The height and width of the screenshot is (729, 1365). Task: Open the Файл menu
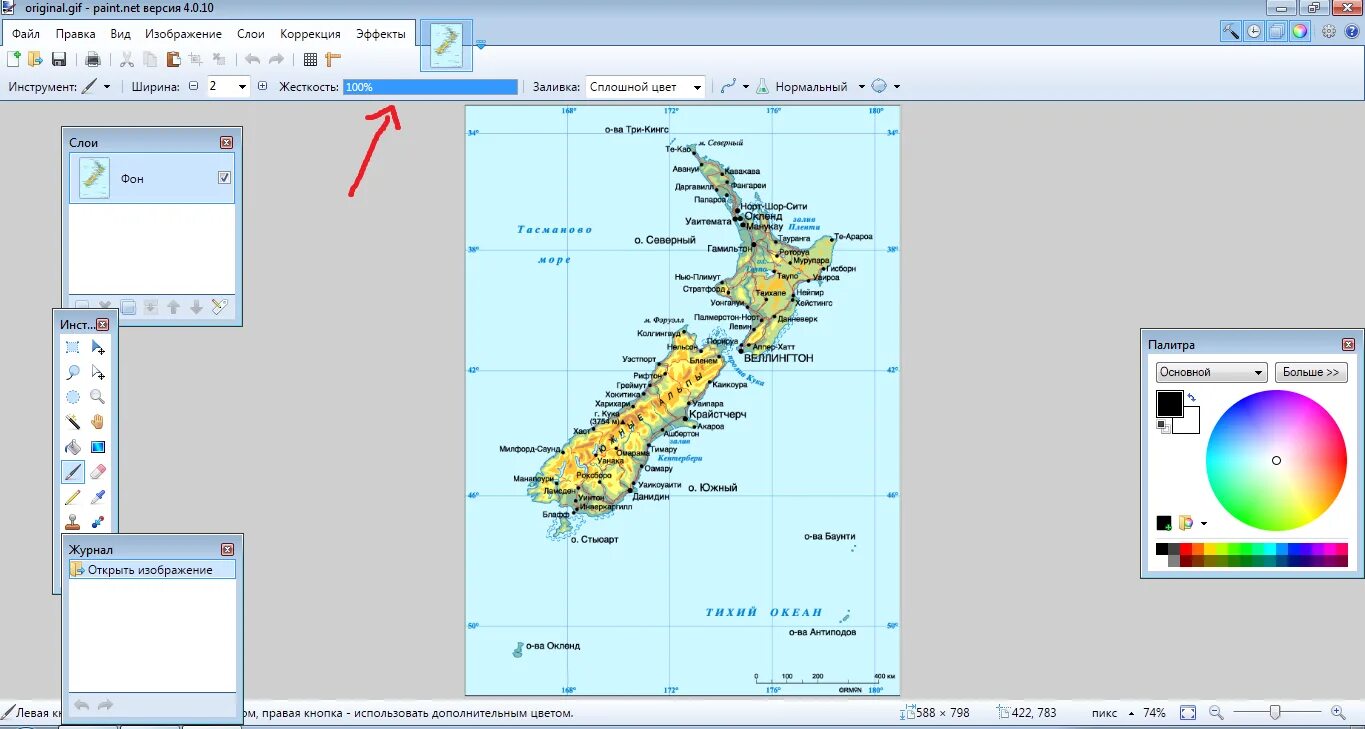point(26,34)
